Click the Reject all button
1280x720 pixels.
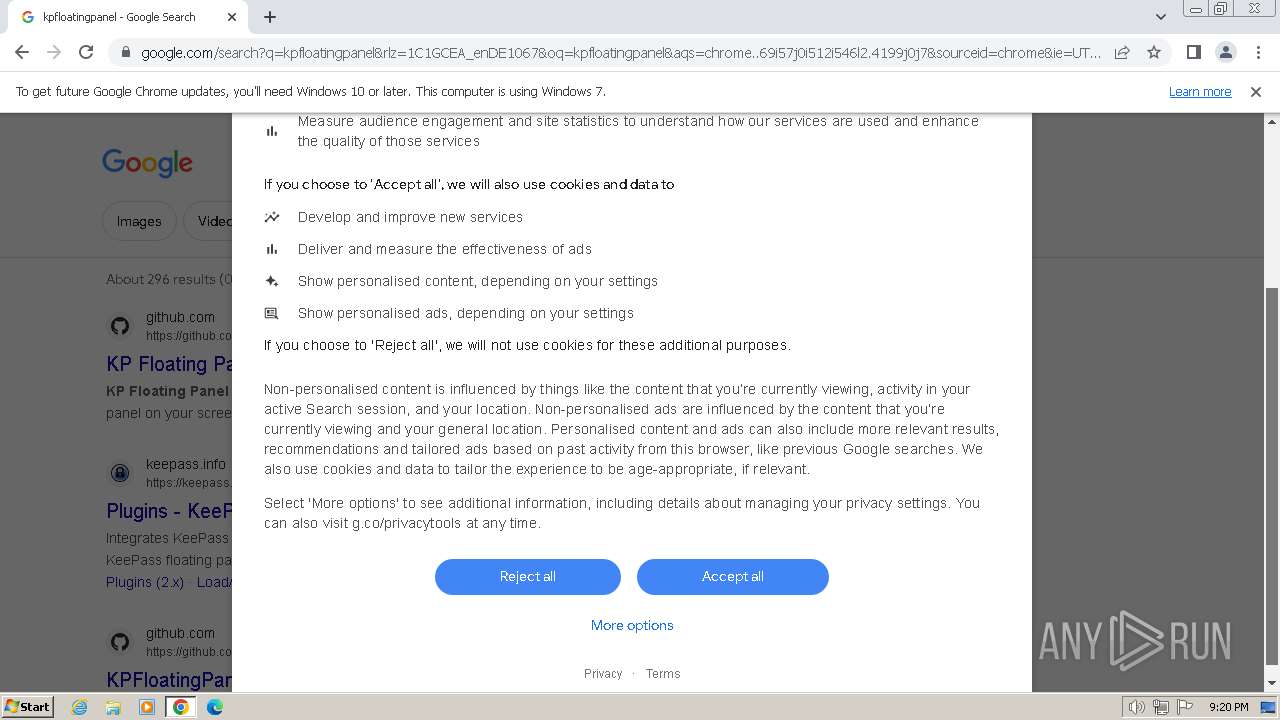pyautogui.click(x=528, y=577)
